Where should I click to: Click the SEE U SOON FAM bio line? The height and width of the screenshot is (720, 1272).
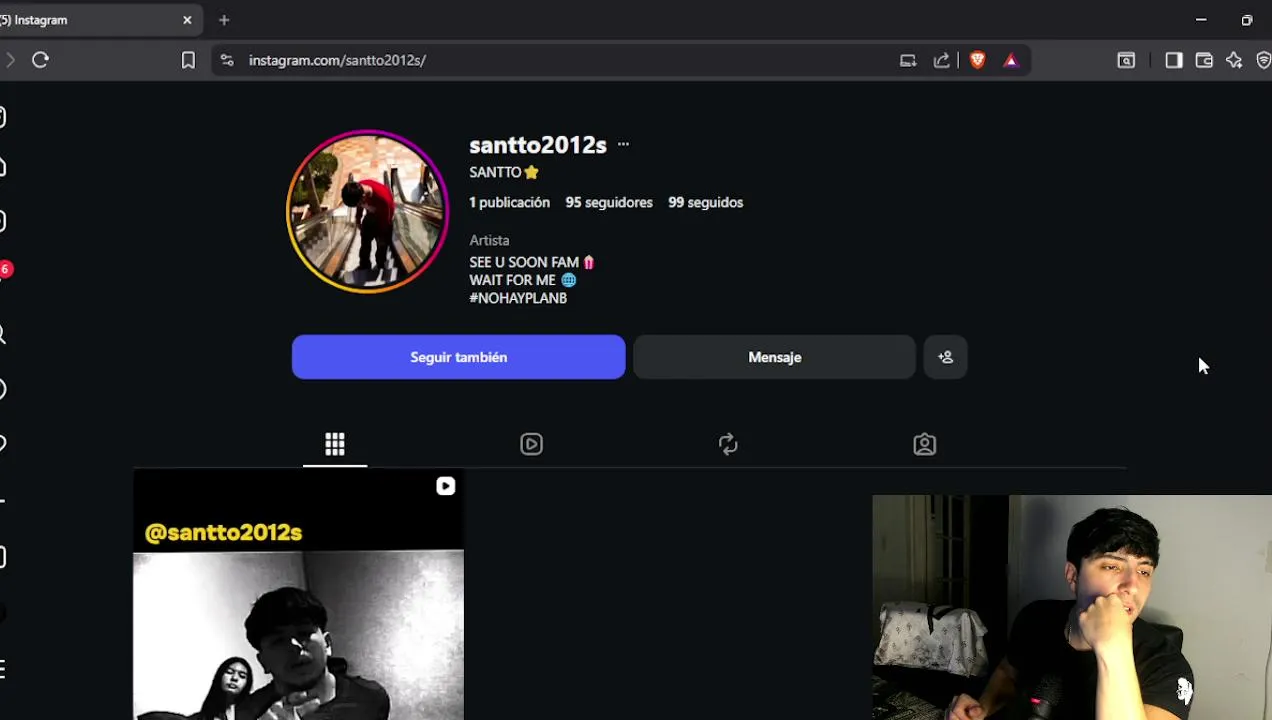[x=531, y=262]
